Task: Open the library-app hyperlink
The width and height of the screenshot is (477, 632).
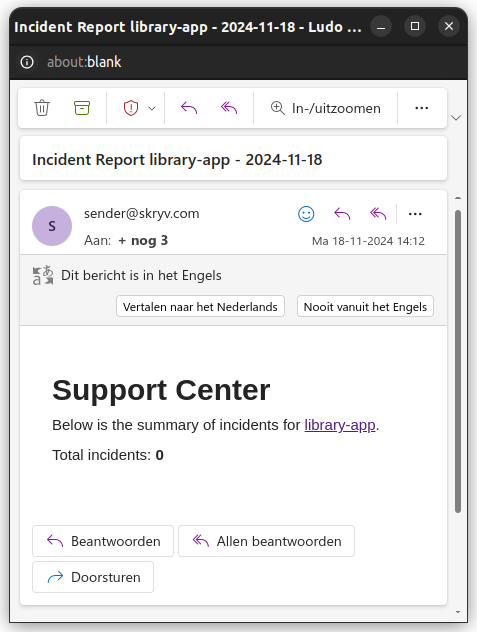Action: (x=340, y=425)
